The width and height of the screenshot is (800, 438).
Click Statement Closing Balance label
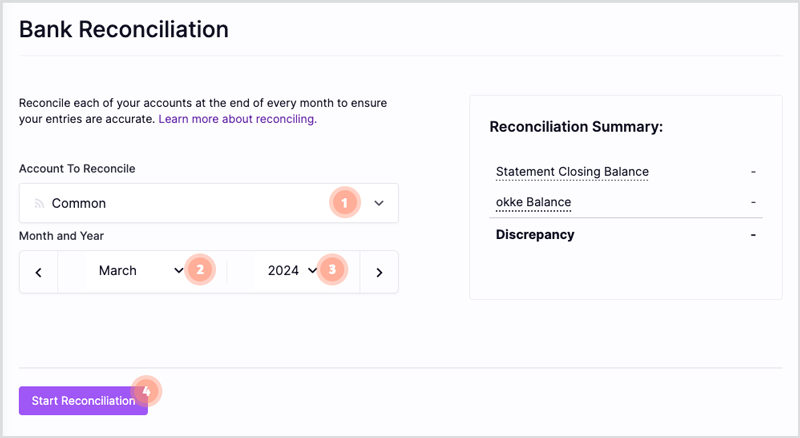point(572,172)
